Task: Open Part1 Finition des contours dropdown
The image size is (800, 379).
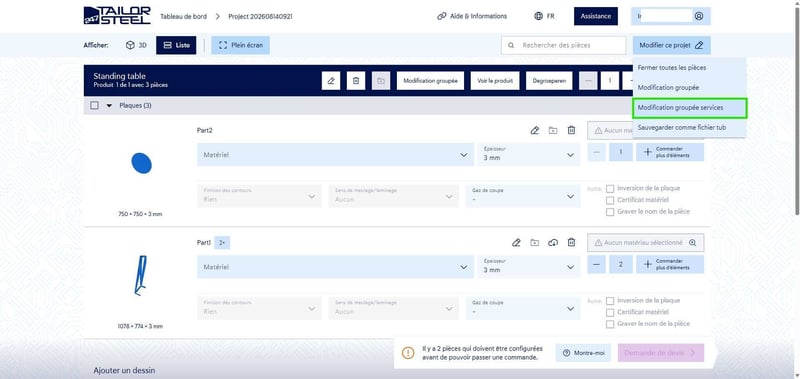Action: point(259,308)
